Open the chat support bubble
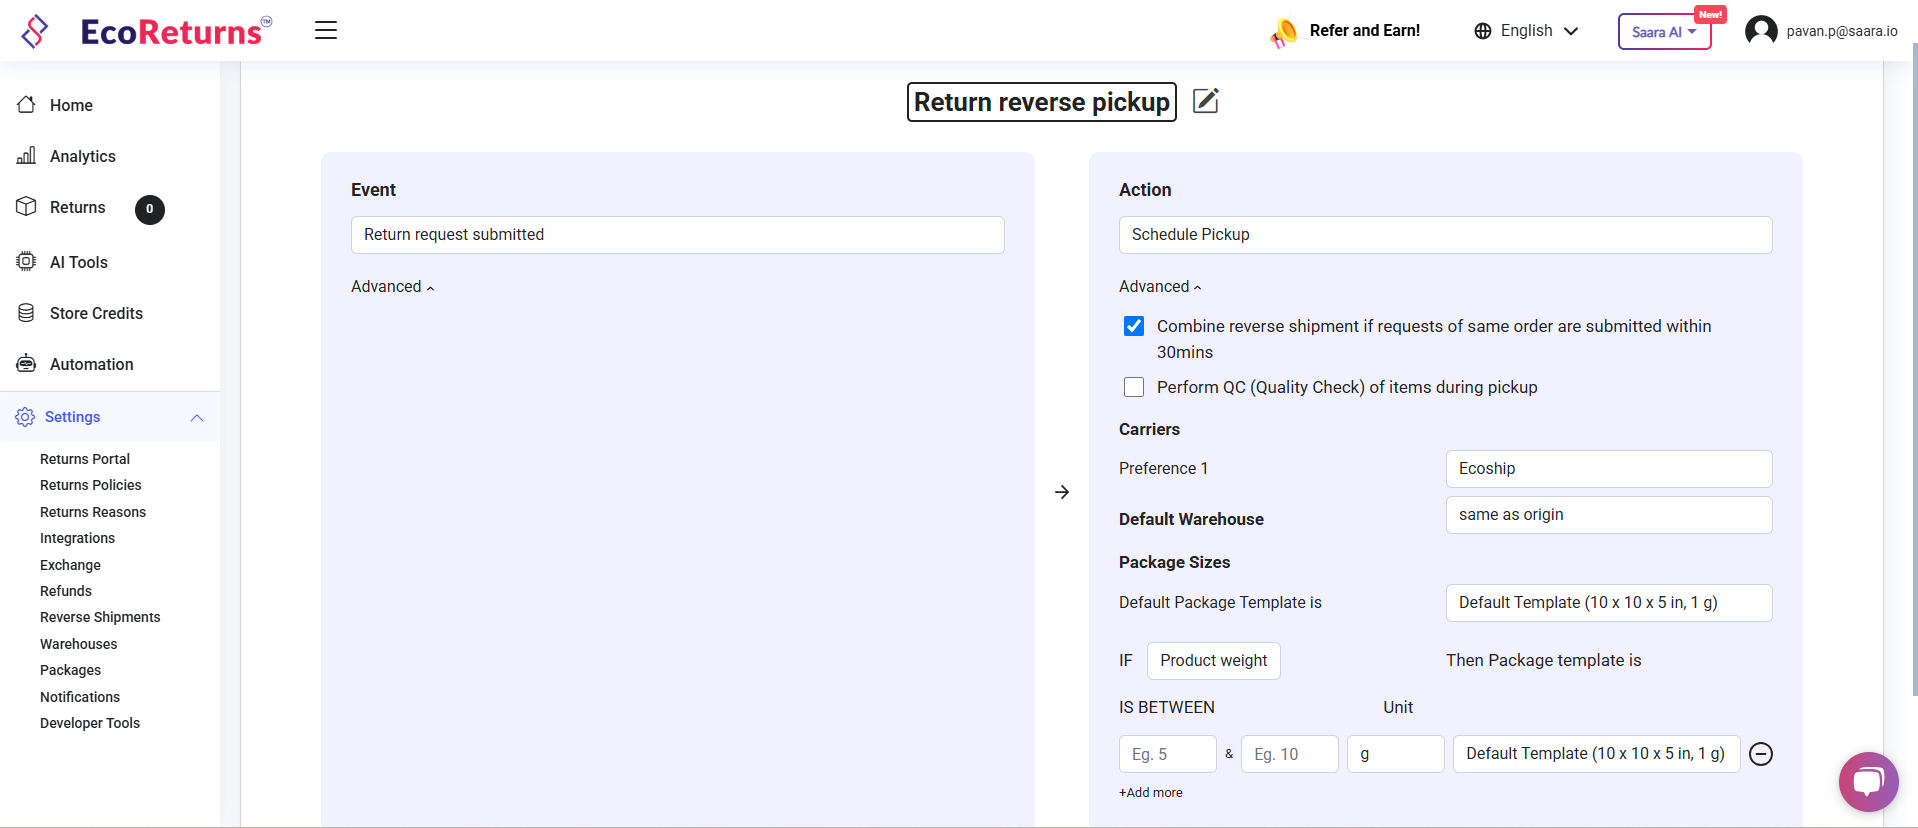Screen dimensions: 1918x828 (1867, 781)
